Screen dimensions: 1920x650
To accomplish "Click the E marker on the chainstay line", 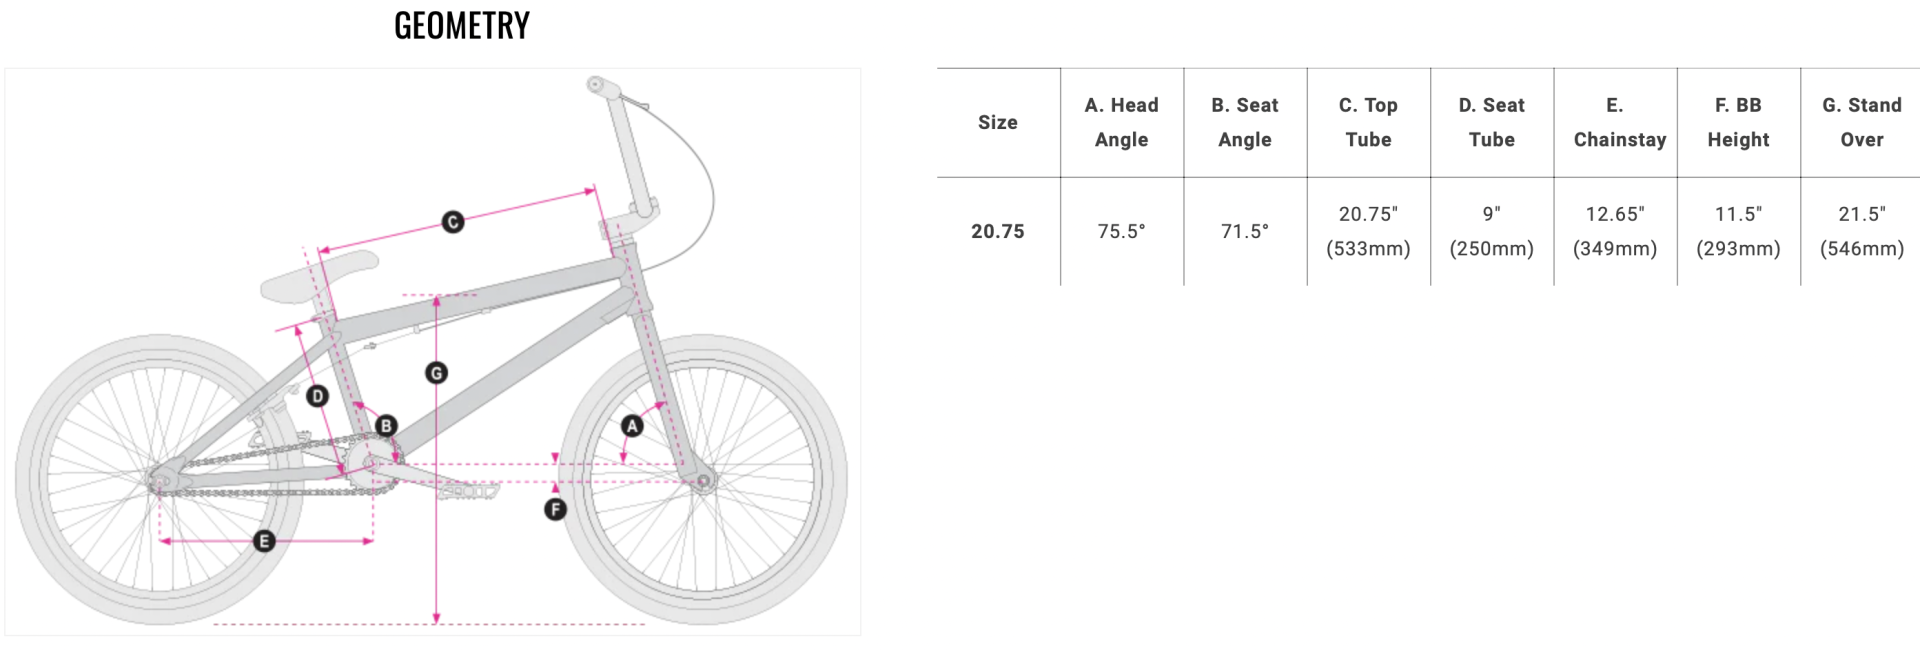I will pos(264,541).
